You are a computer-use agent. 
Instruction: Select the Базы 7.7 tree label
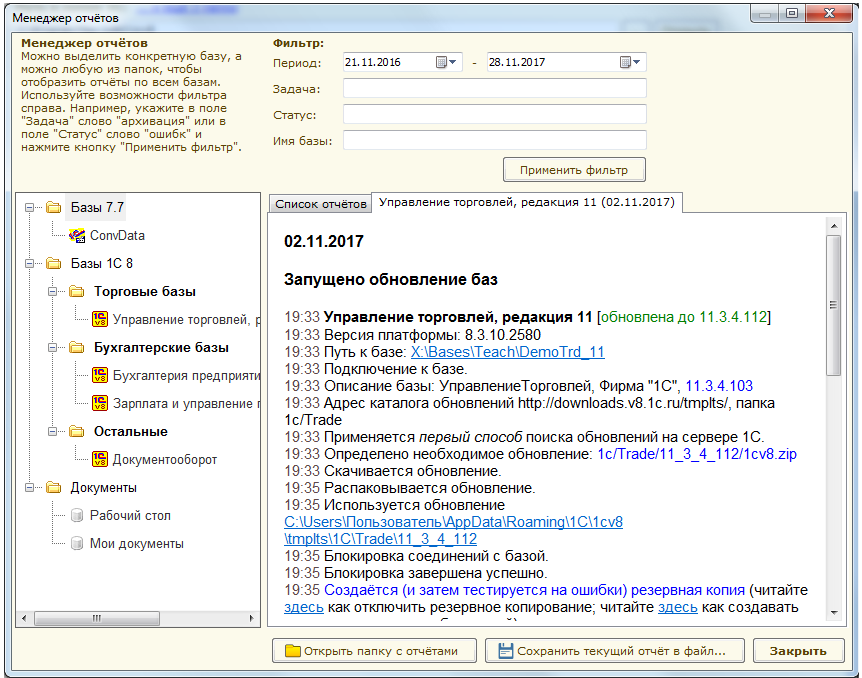[x=97, y=207]
